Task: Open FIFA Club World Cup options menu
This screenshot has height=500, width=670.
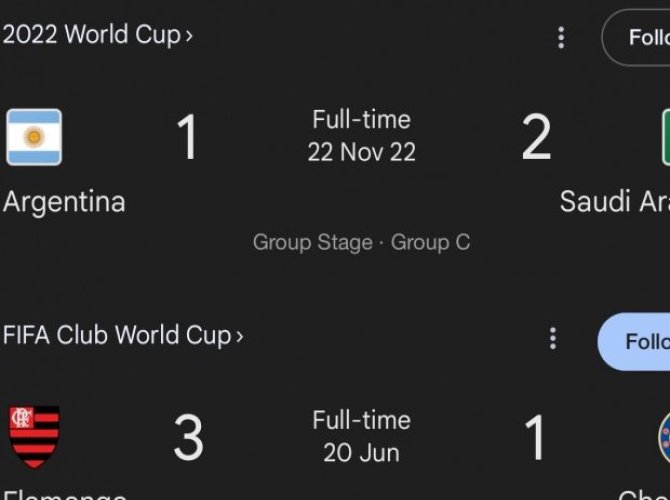Action: [x=553, y=338]
